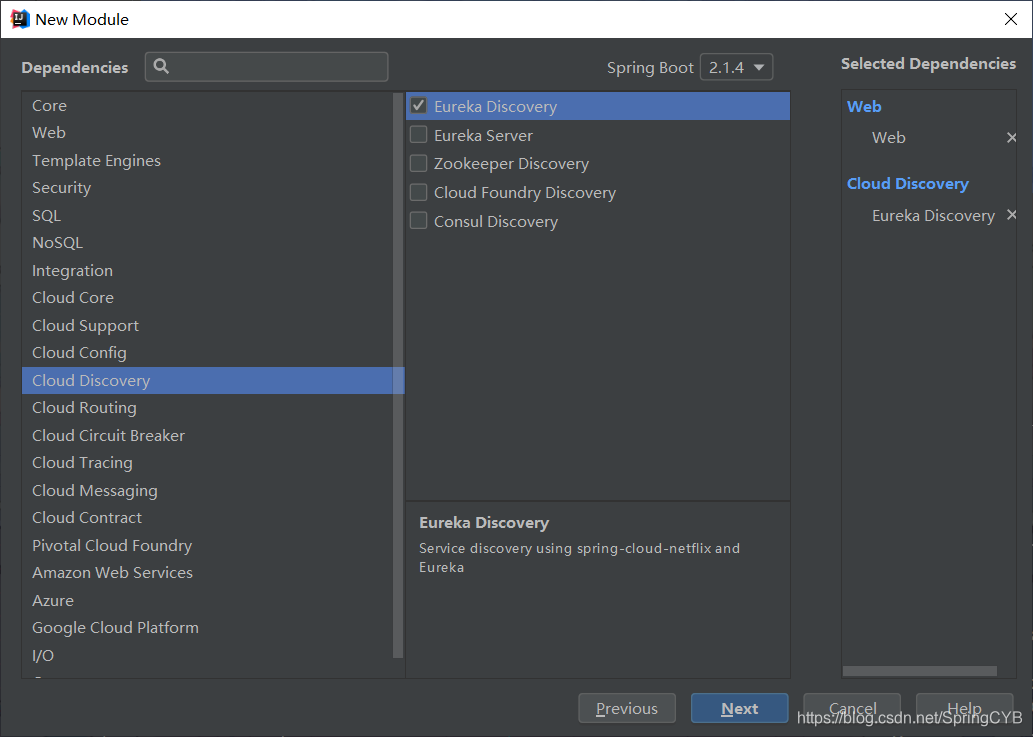Choose the NoSQL category
The height and width of the screenshot is (737, 1033).
(x=207, y=243)
